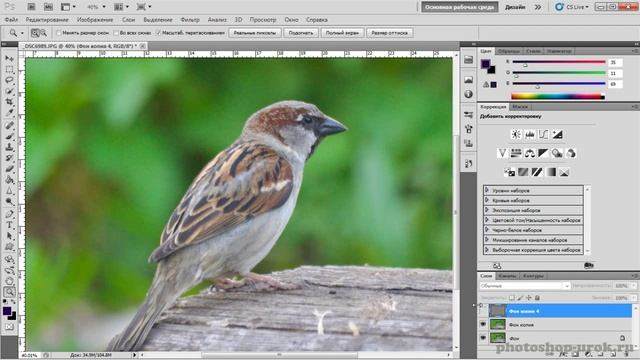640x360 pixels.
Task: Enable the resize windows to fit checkbox
Action: pos(58,33)
